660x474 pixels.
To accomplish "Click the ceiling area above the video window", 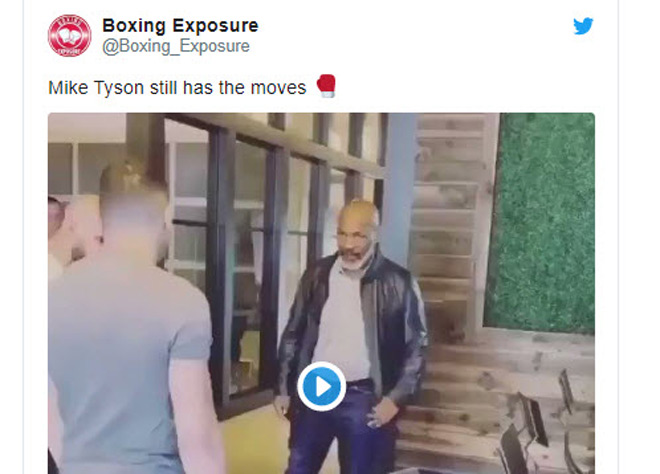I will (86, 128).
